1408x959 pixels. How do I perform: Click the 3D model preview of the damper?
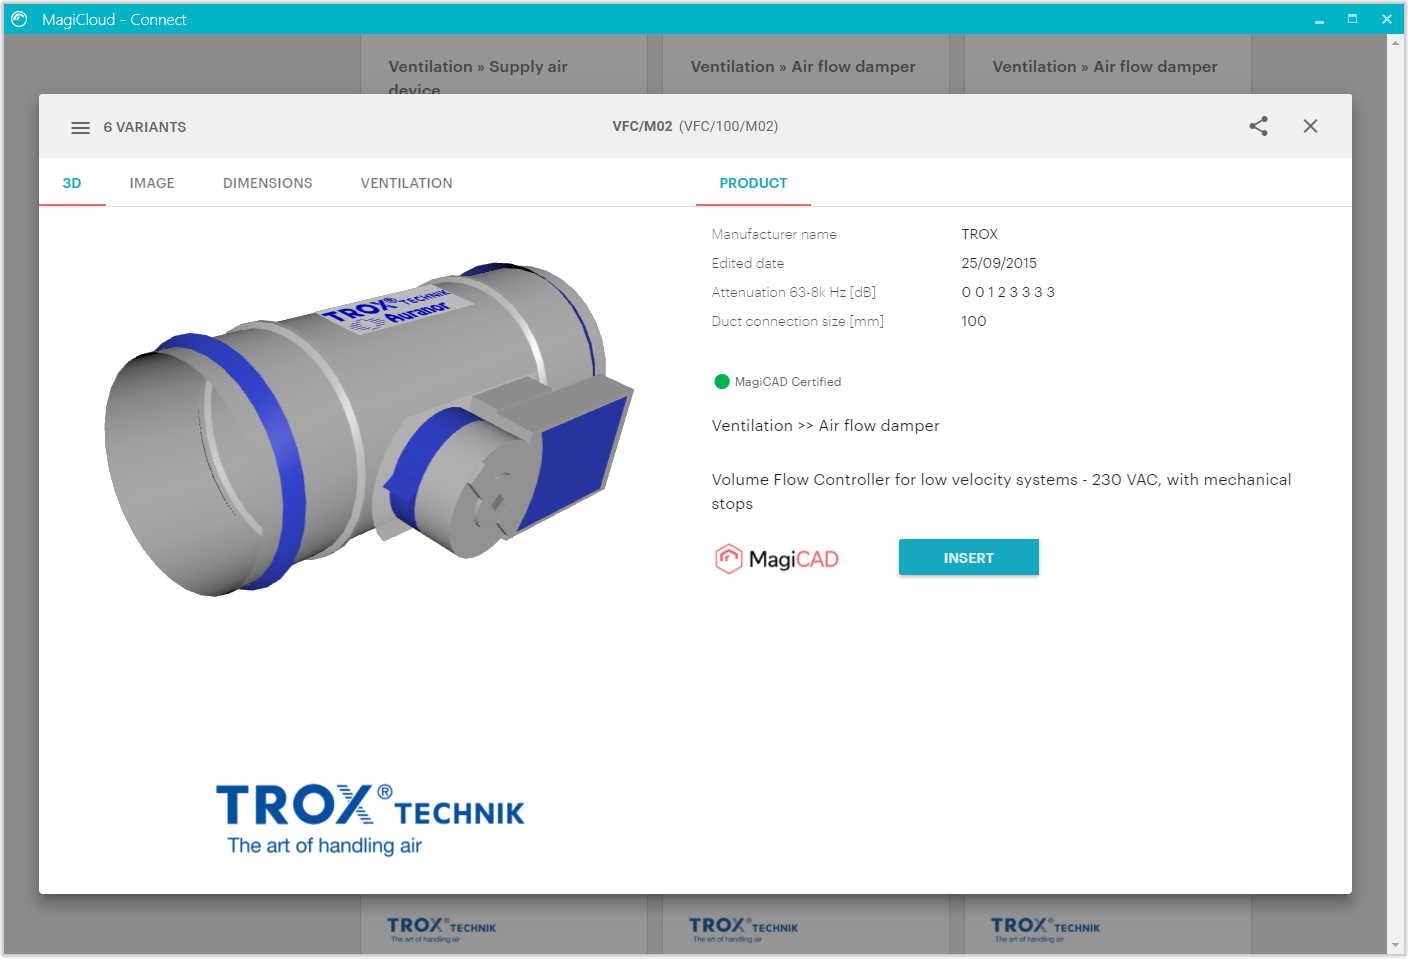368,430
